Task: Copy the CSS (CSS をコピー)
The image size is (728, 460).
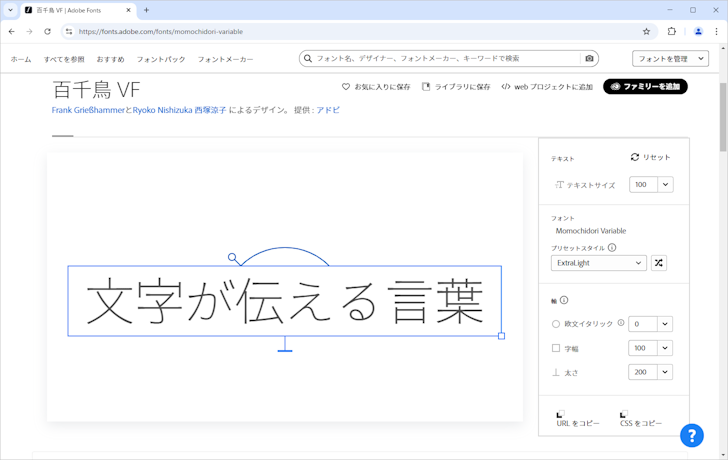Action: 641,419
